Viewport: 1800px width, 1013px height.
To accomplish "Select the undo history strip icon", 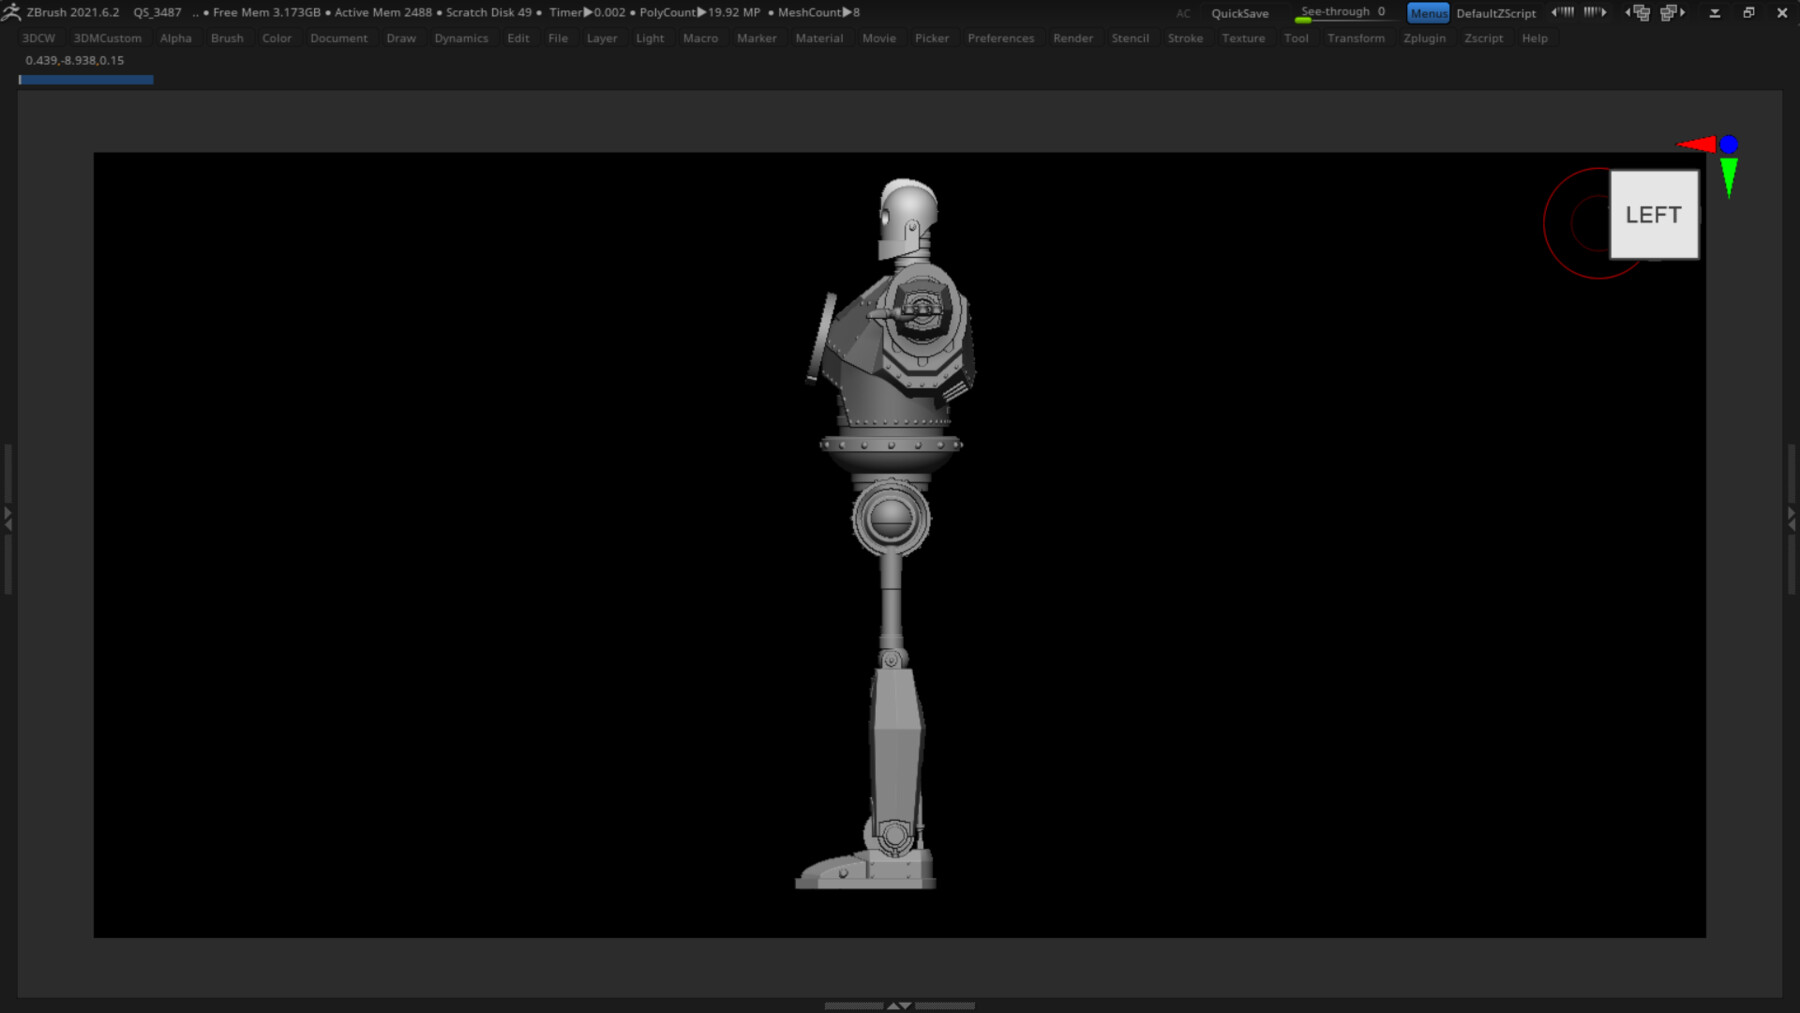I will tap(1563, 12).
